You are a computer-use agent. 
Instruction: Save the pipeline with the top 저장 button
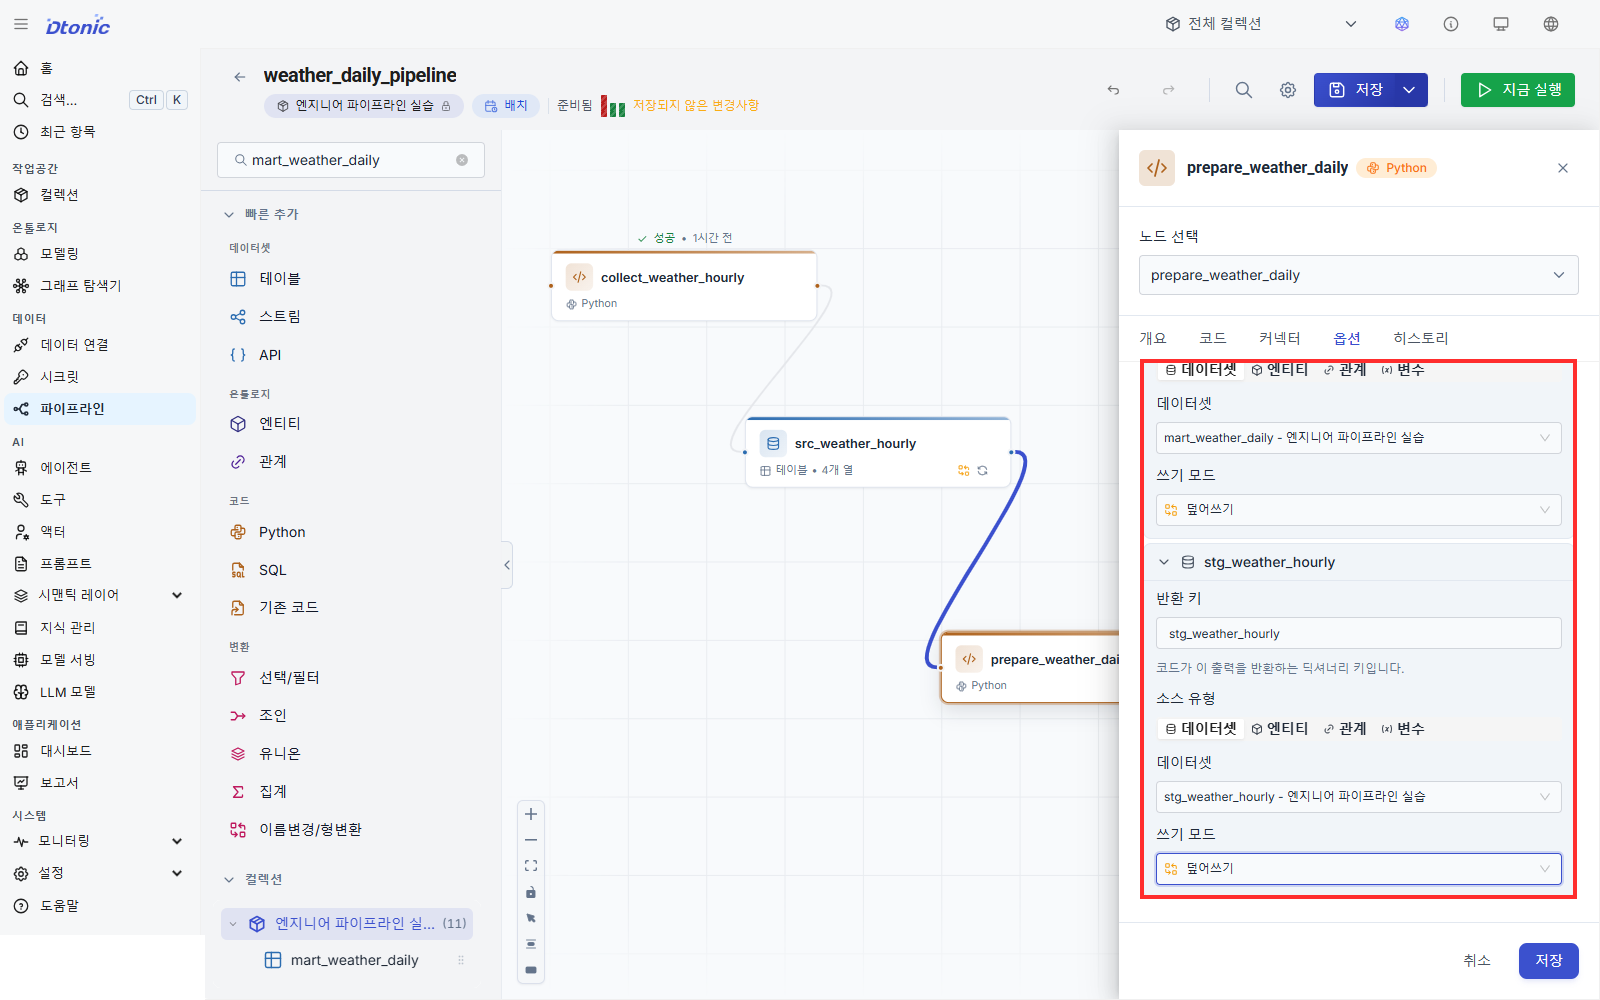pyautogui.click(x=1354, y=90)
